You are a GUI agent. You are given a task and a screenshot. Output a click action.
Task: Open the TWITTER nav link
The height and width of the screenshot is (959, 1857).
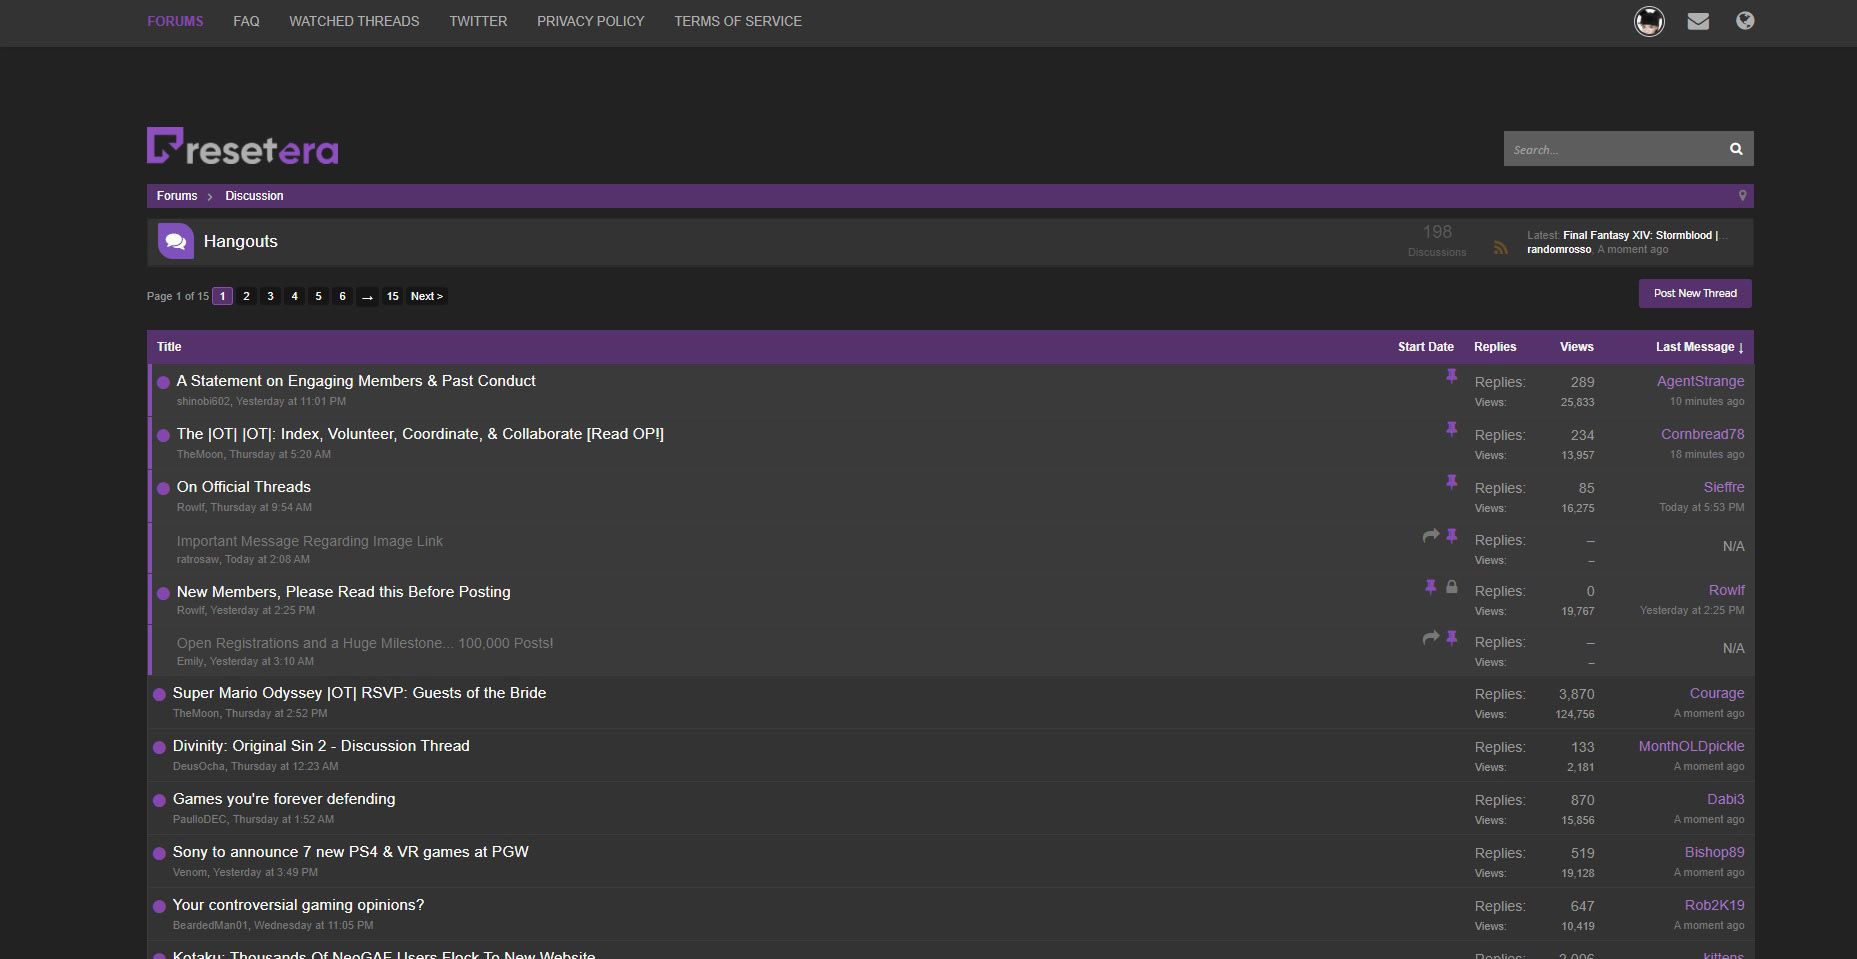click(x=478, y=21)
